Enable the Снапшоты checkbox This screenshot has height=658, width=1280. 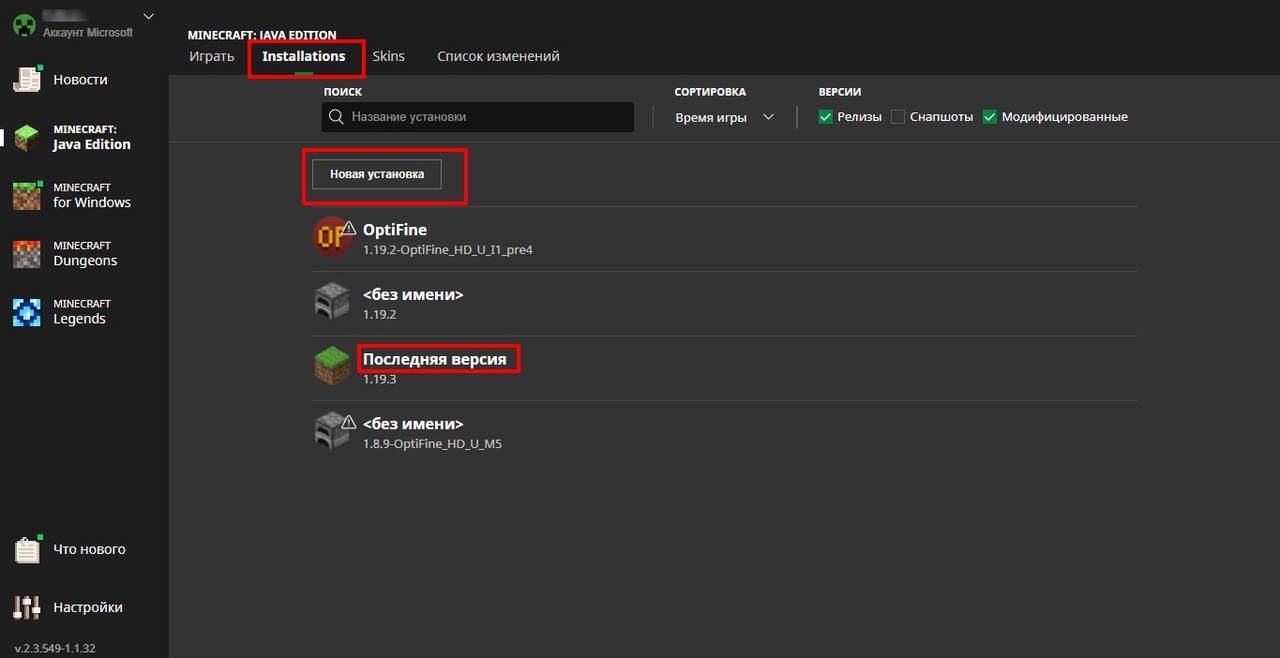(x=898, y=117)
